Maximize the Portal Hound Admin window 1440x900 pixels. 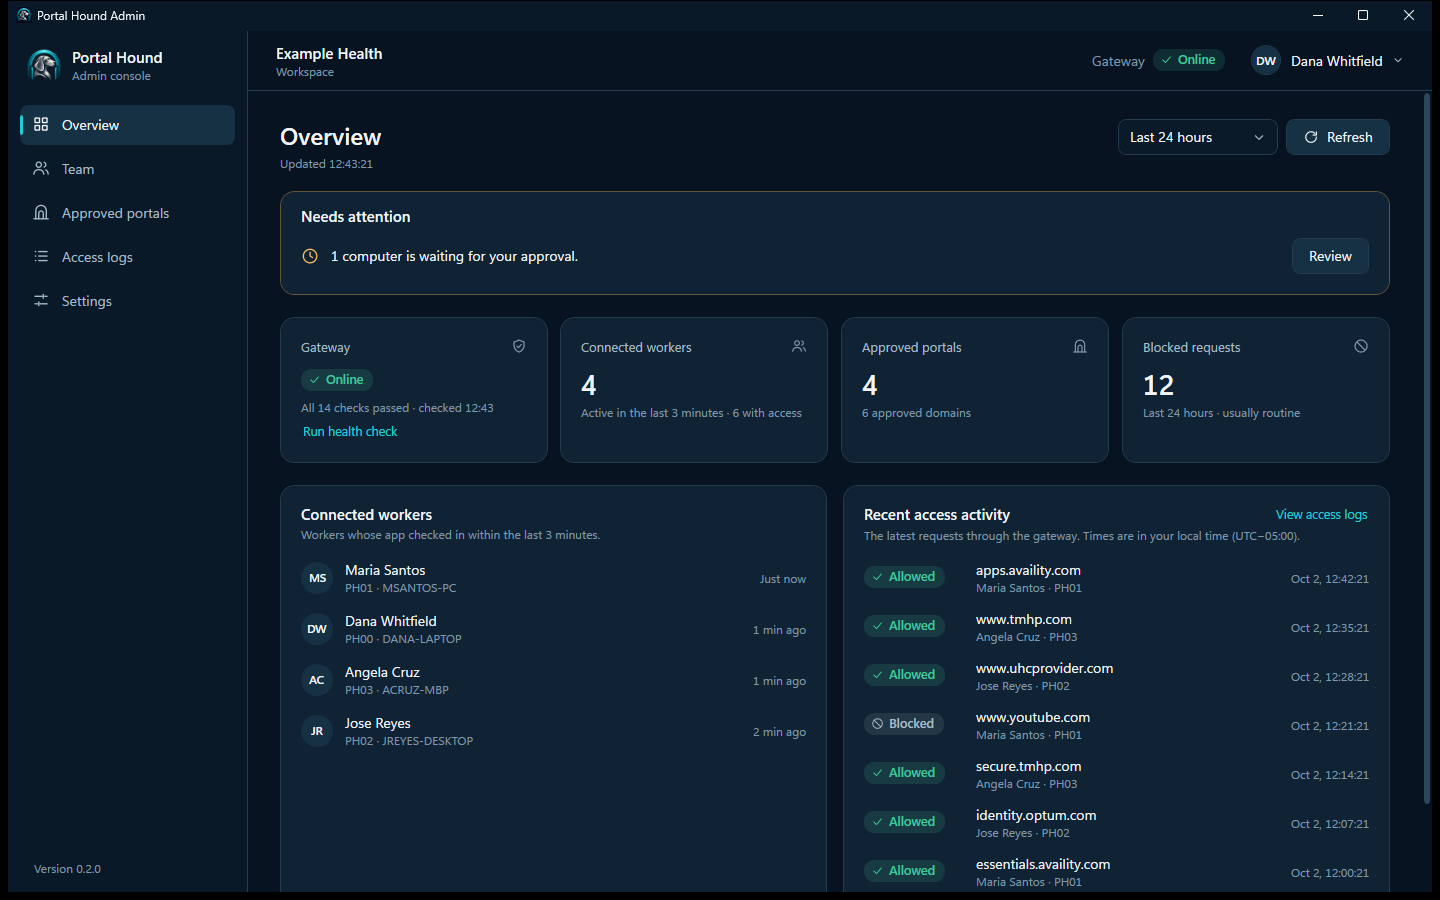1363,15
